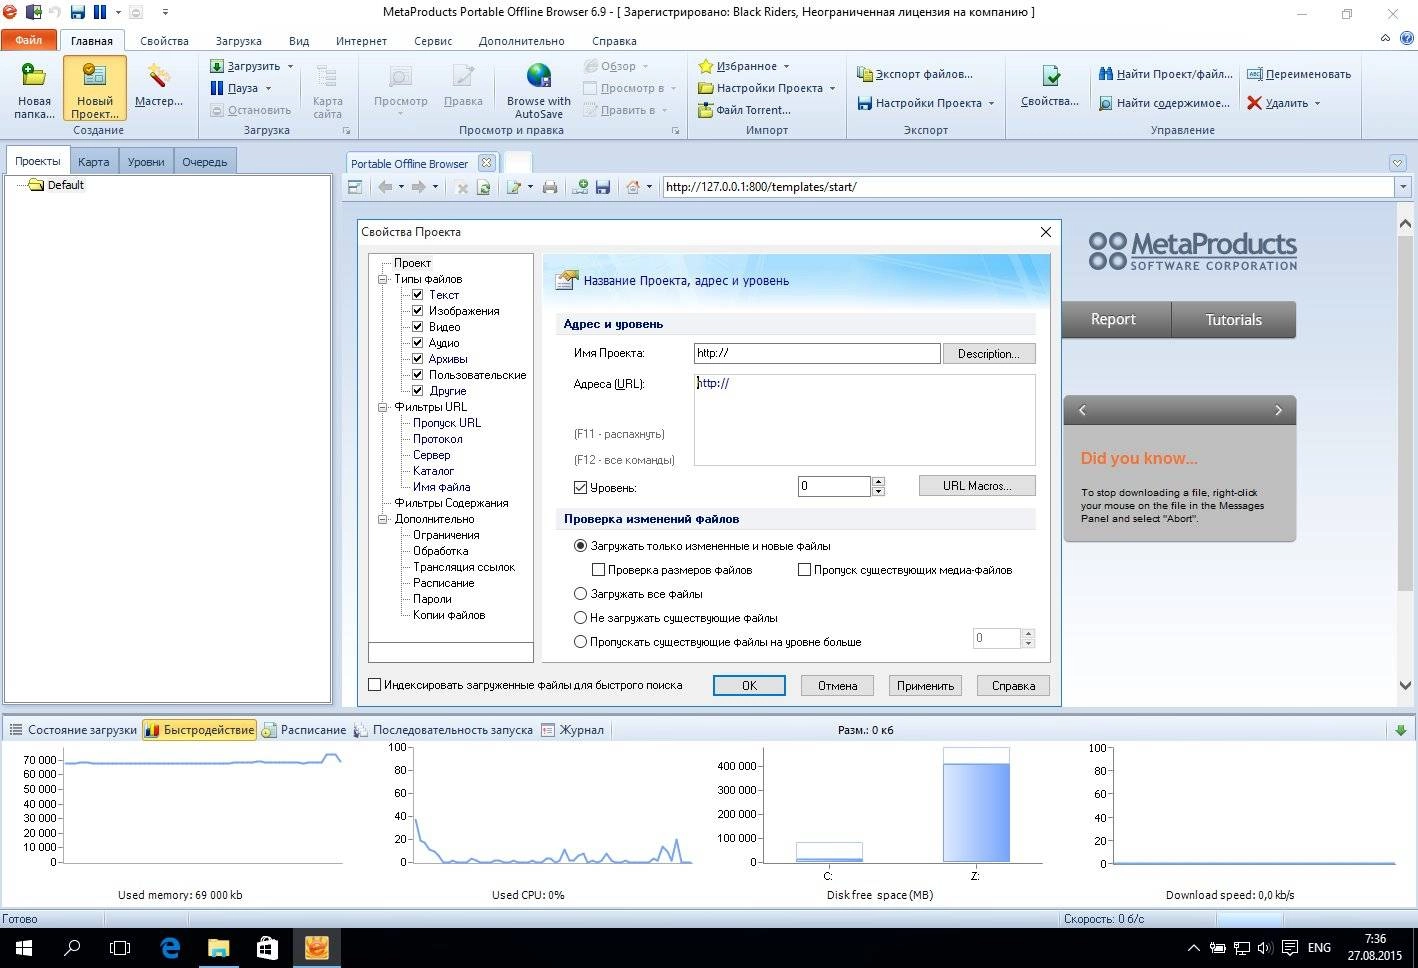
Task: Open Загрузить dropdown arrow
Action: pyautogui.click(x=291, y=67)
